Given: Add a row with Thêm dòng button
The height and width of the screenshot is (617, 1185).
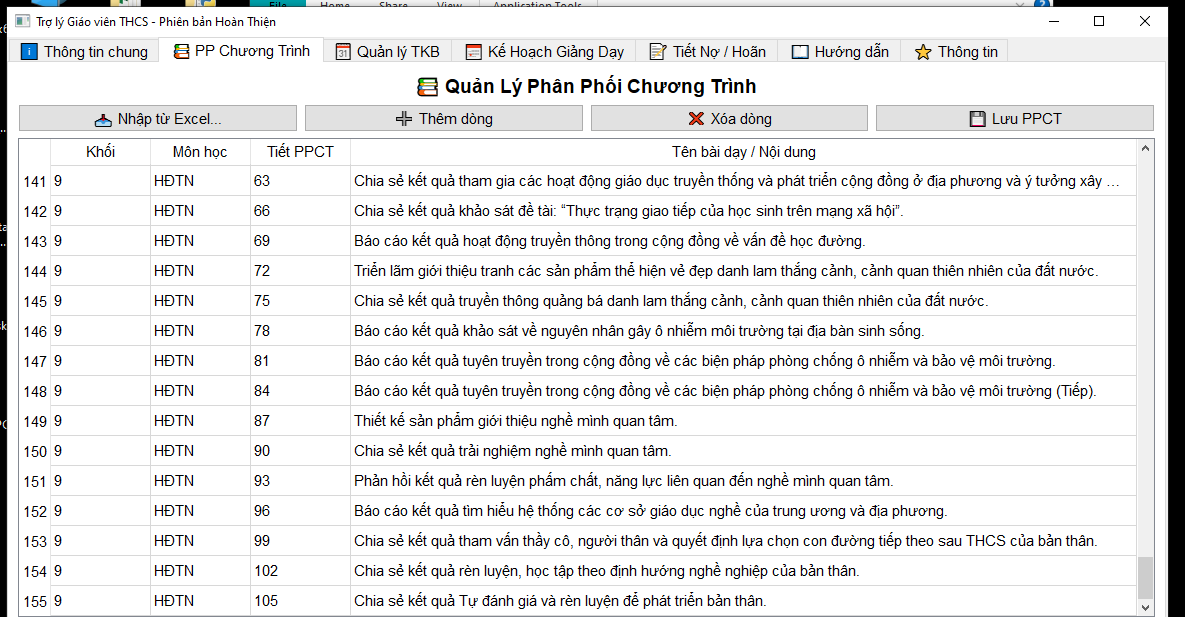Looking at the screenshot, I should pos(443,119).
